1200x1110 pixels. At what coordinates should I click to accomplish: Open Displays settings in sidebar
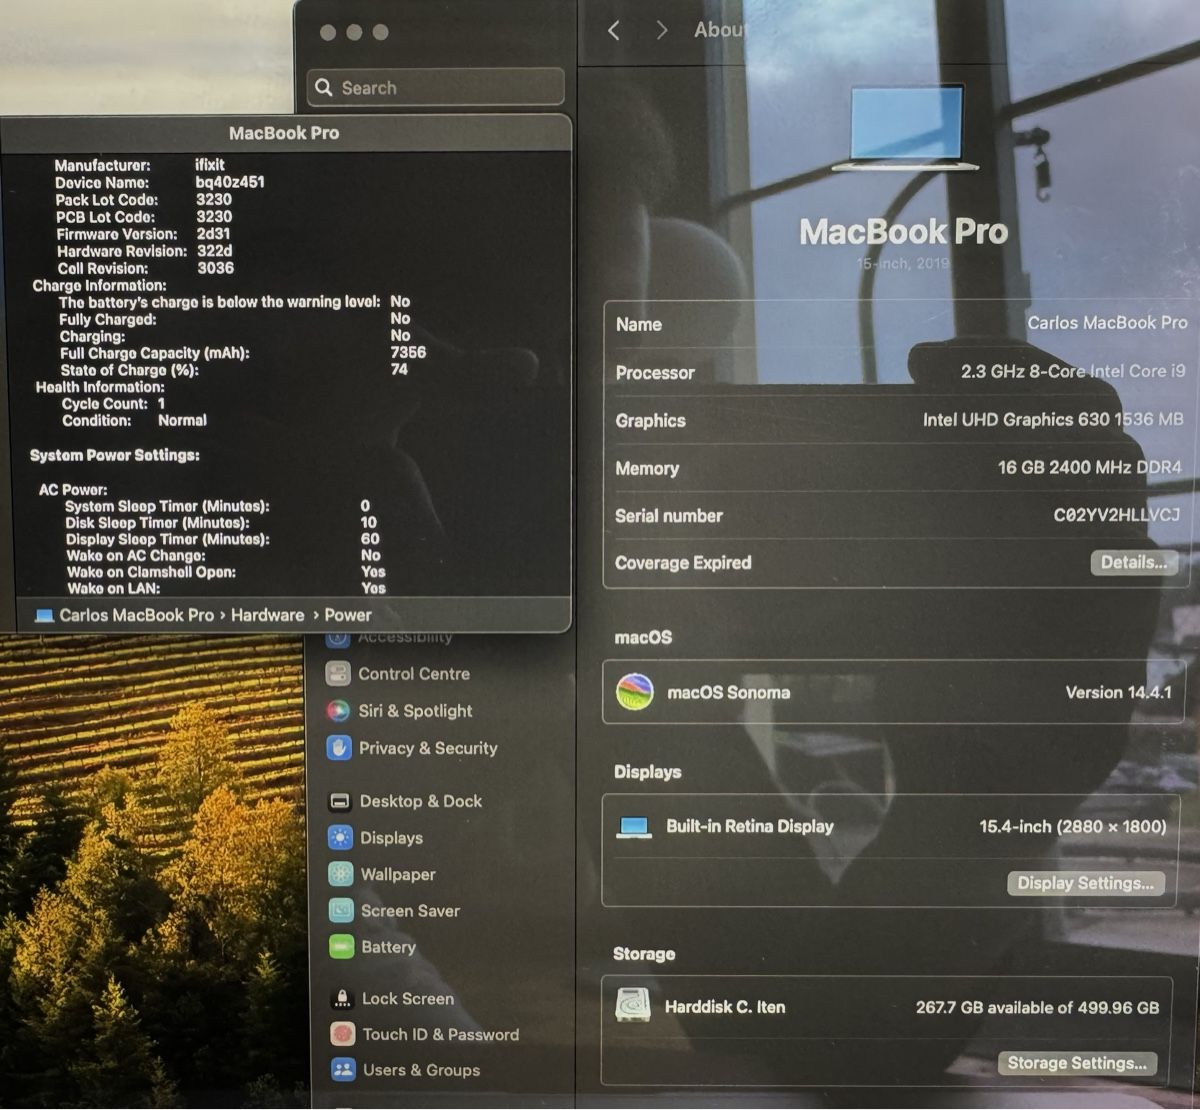click(376, 838)
